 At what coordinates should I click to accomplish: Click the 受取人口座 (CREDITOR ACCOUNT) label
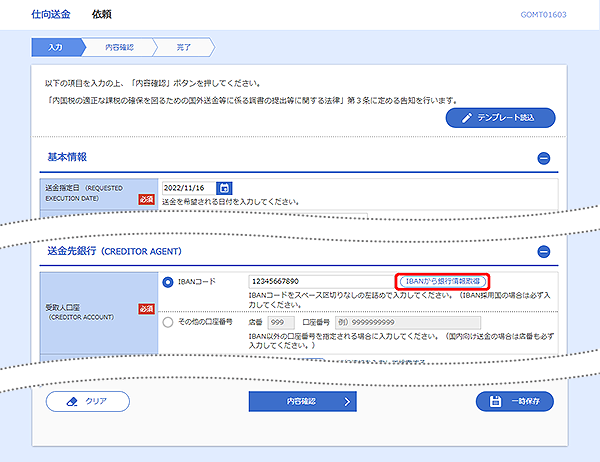(x=80, y=312)
